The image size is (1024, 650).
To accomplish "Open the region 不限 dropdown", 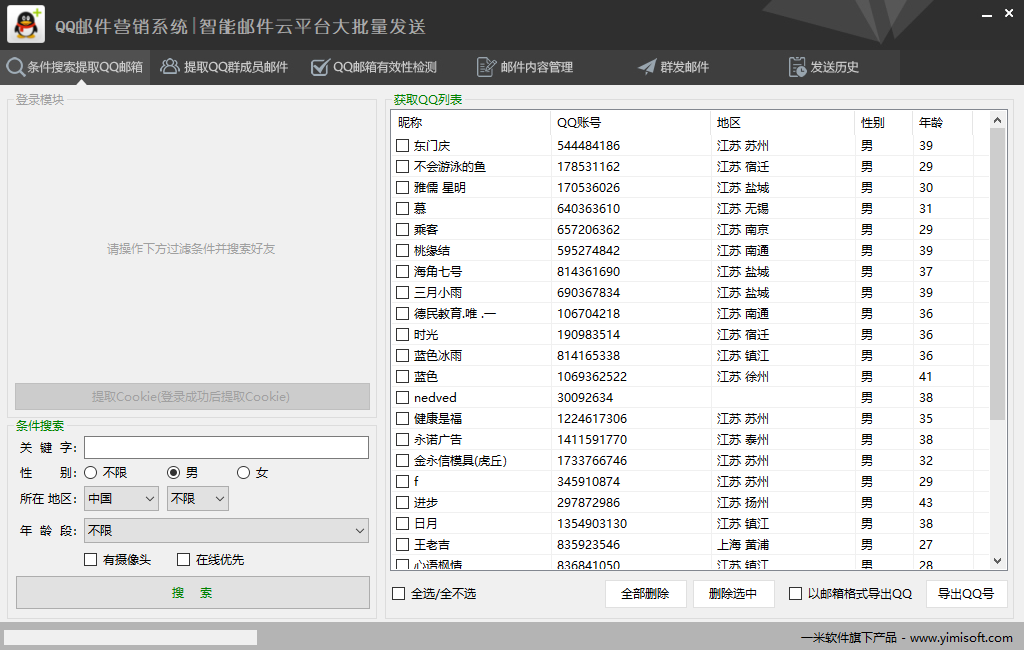I will pos(197,498).
